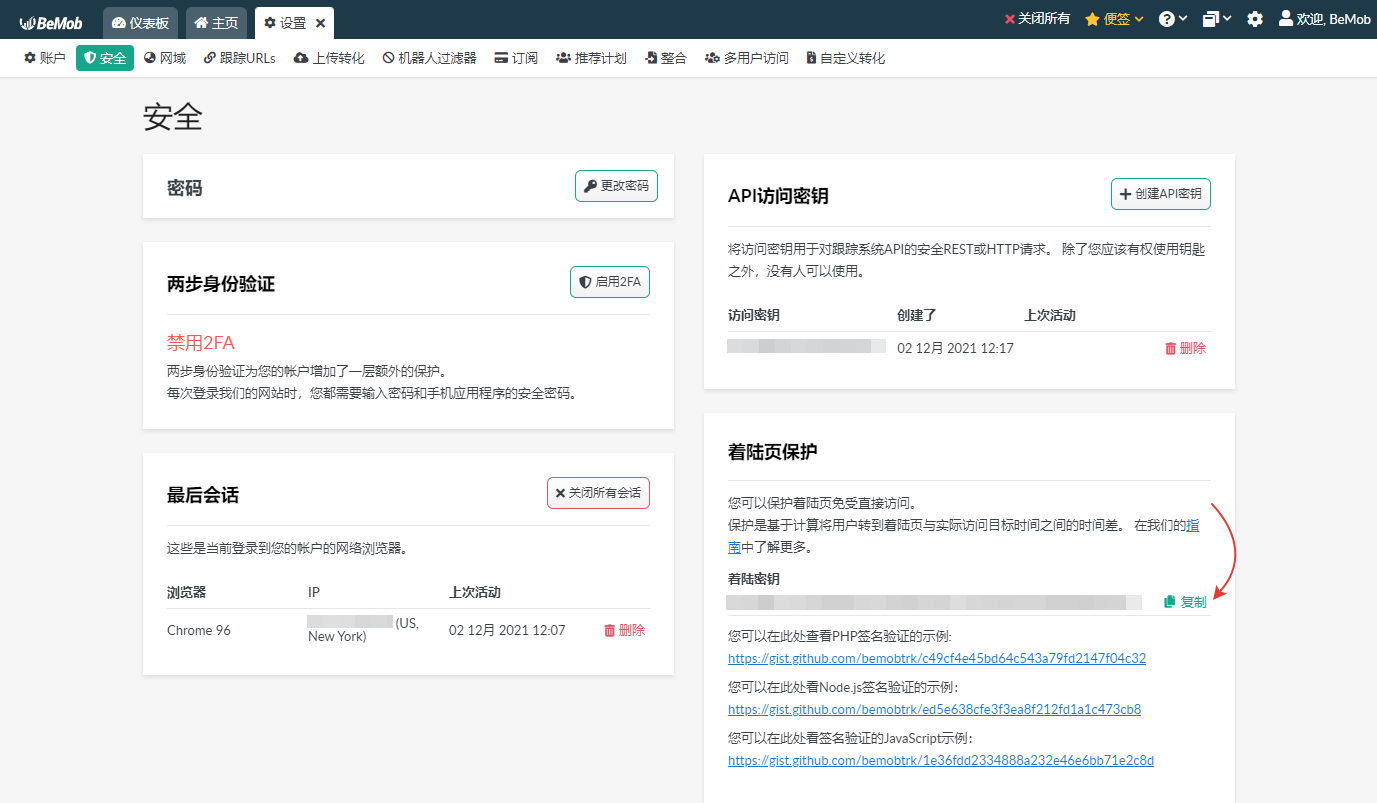The width and height of the screenshot is (1377, 803).
Task: Open the PHP signature example gist link
Action: point(936,658)
